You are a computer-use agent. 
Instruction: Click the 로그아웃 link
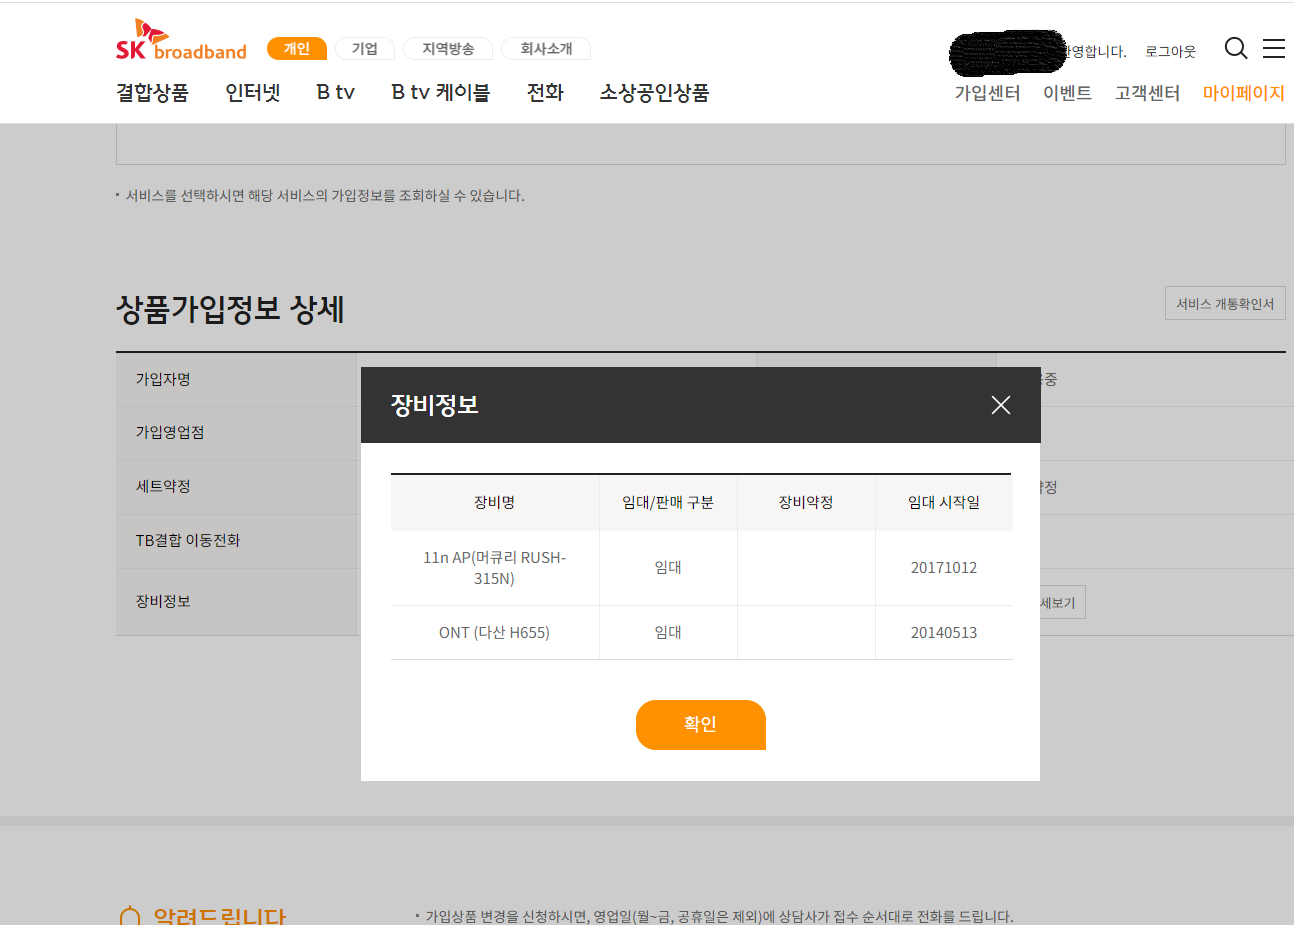coord(1170,52)
